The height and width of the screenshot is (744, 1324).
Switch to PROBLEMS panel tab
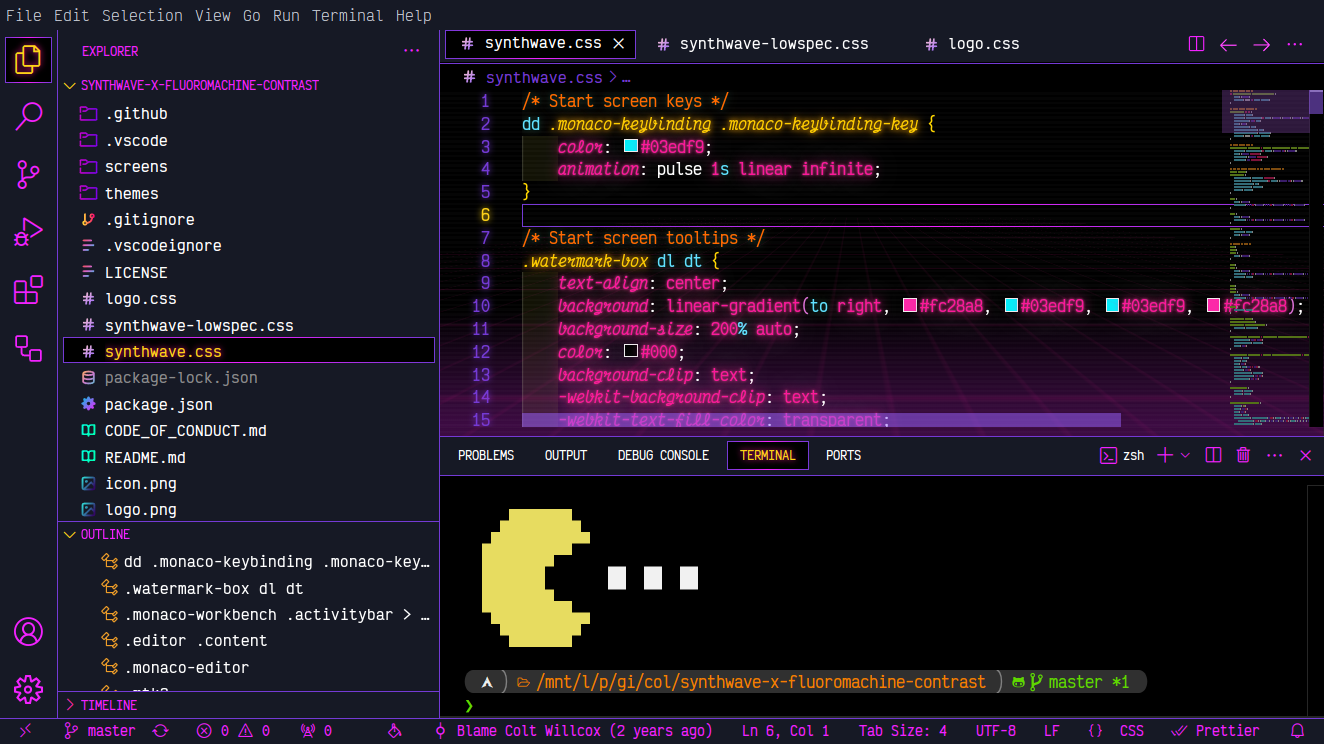pos(486,455)
